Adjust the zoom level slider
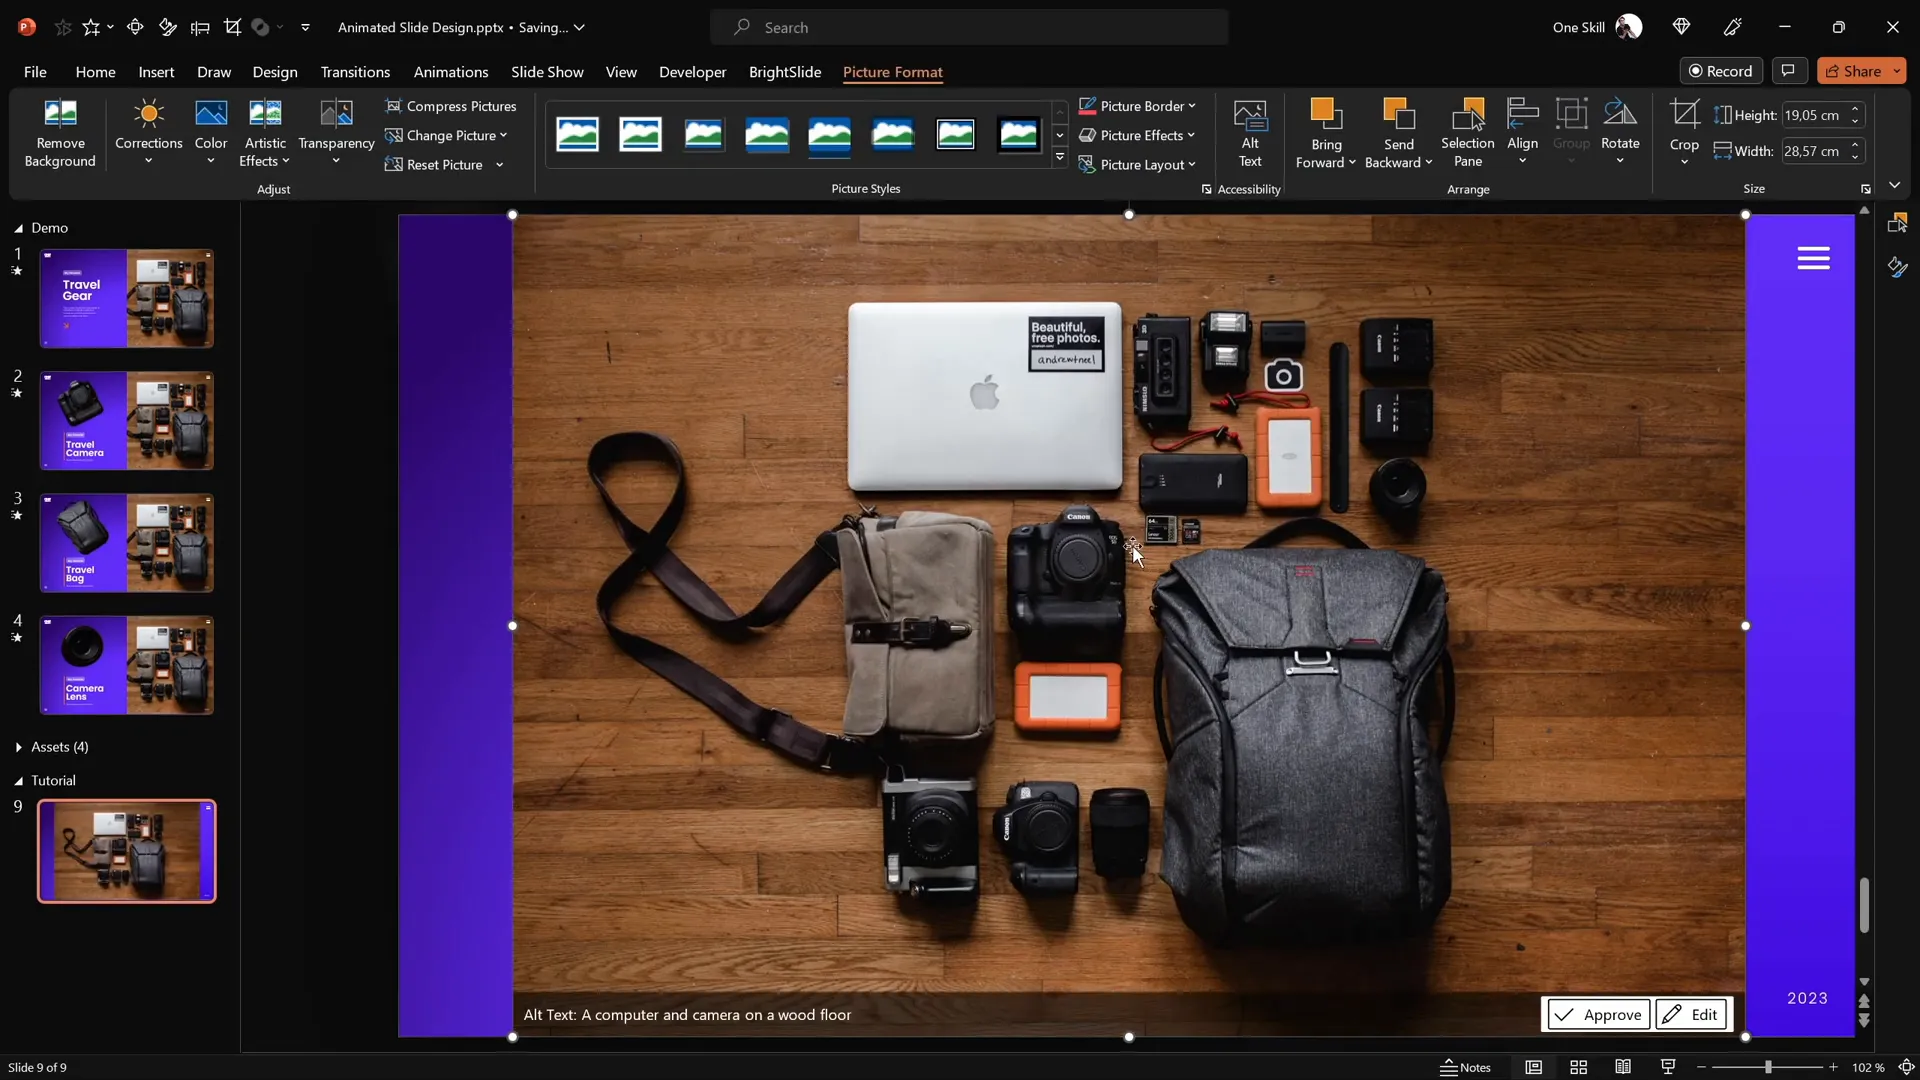Screen dimensions: 1920x1080 point(1768,1067)
